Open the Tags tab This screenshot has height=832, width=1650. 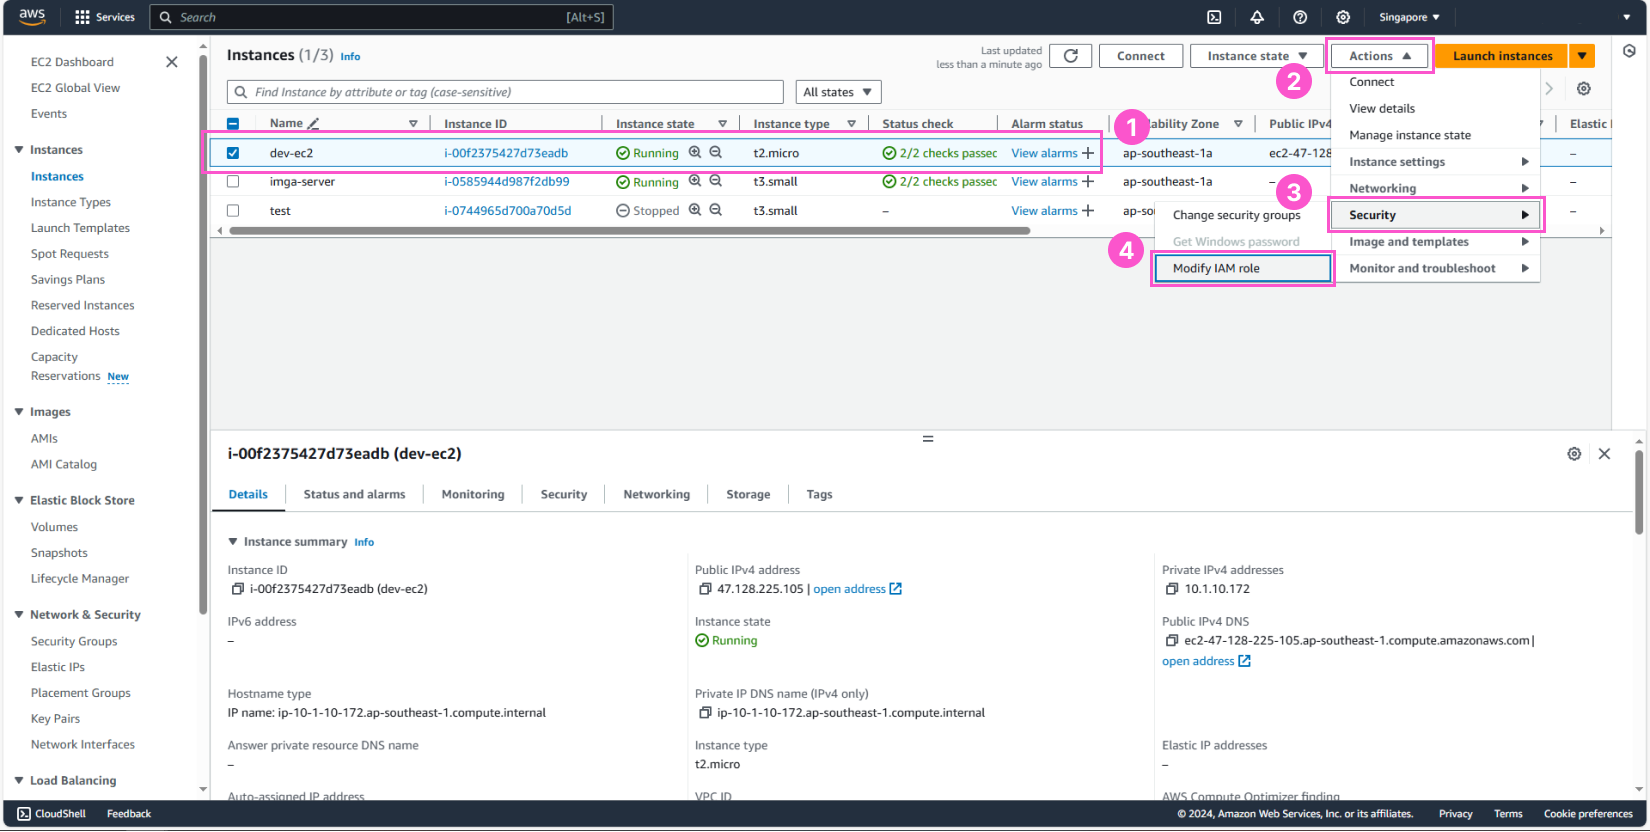click(819, 495)
